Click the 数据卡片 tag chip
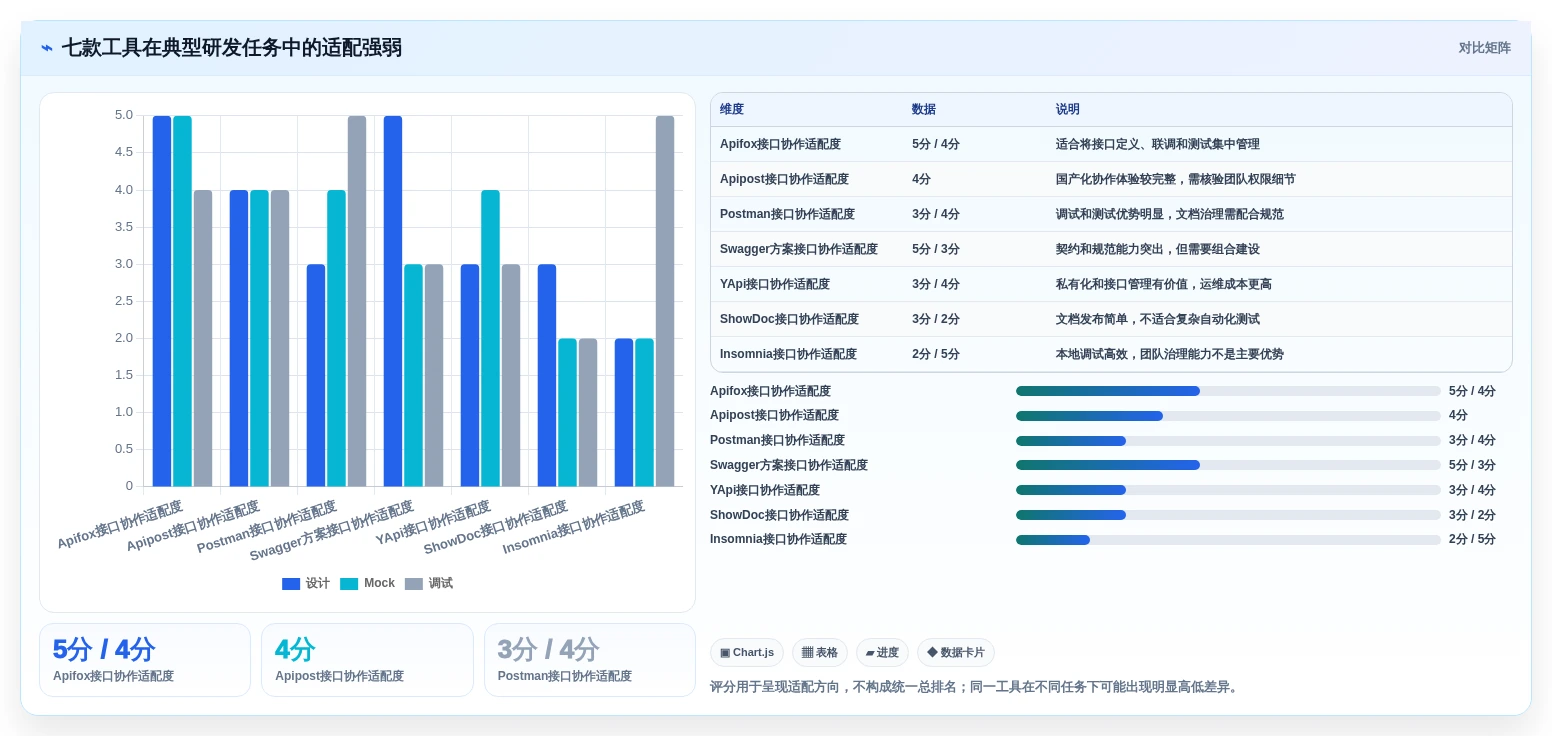The height and width of the screenshot is (736, 1552). (x=956, y=653)
